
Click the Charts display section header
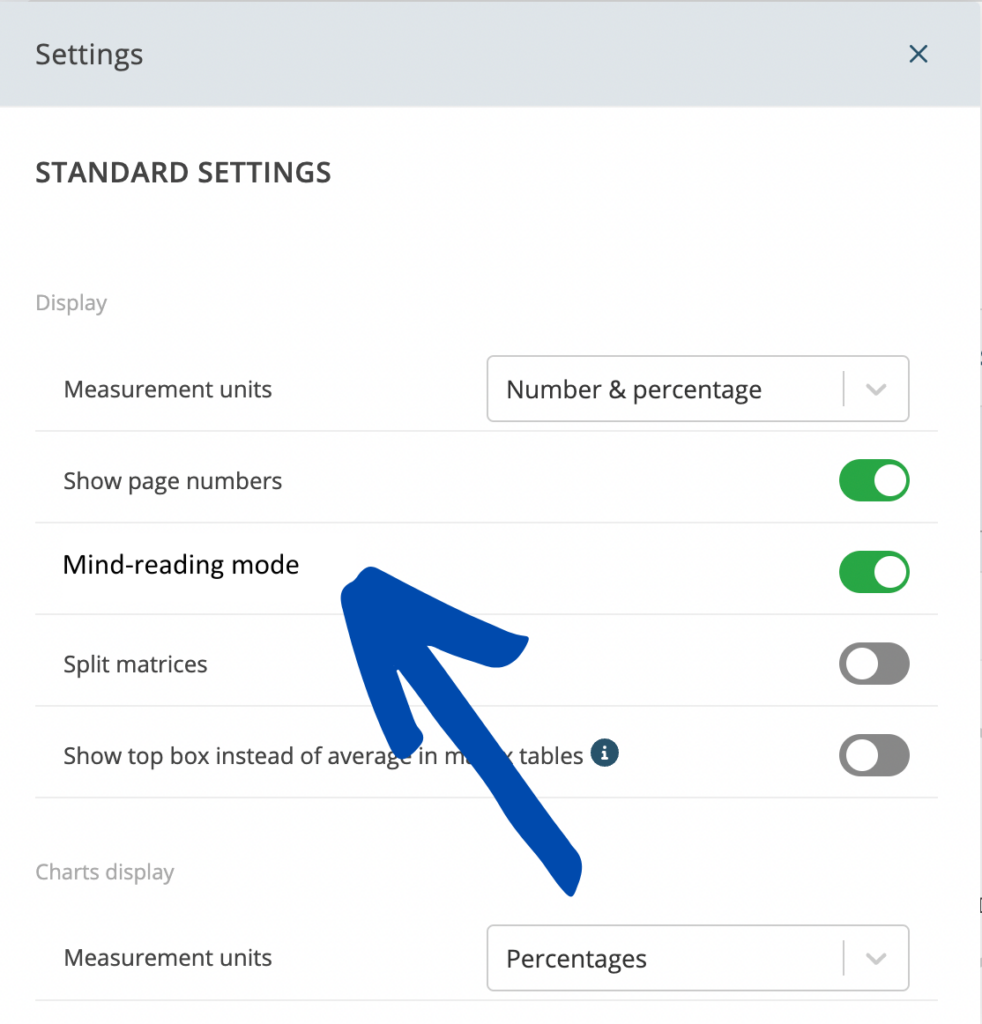105,872
